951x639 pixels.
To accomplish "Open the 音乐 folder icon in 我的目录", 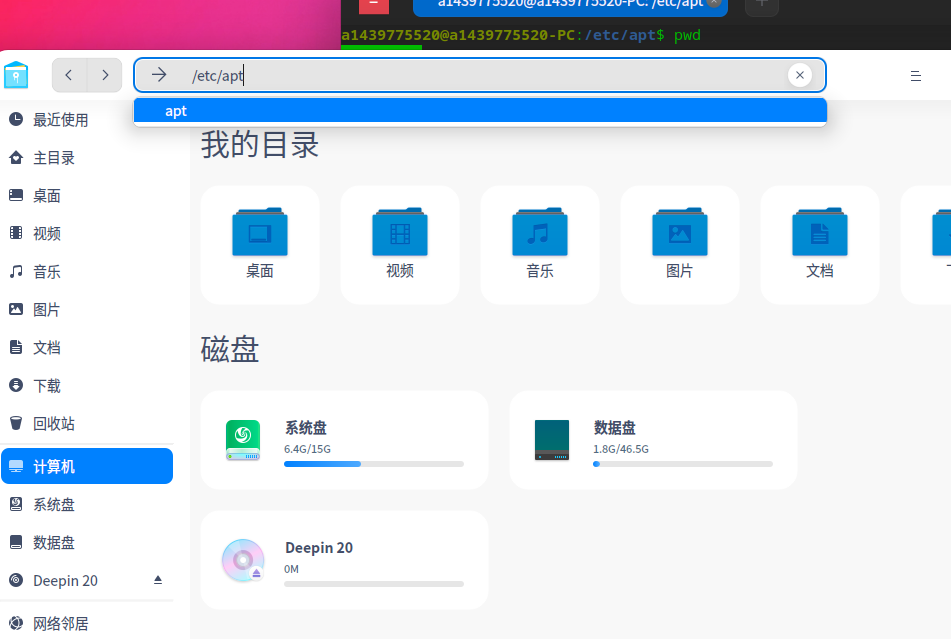I will point(540,232).
